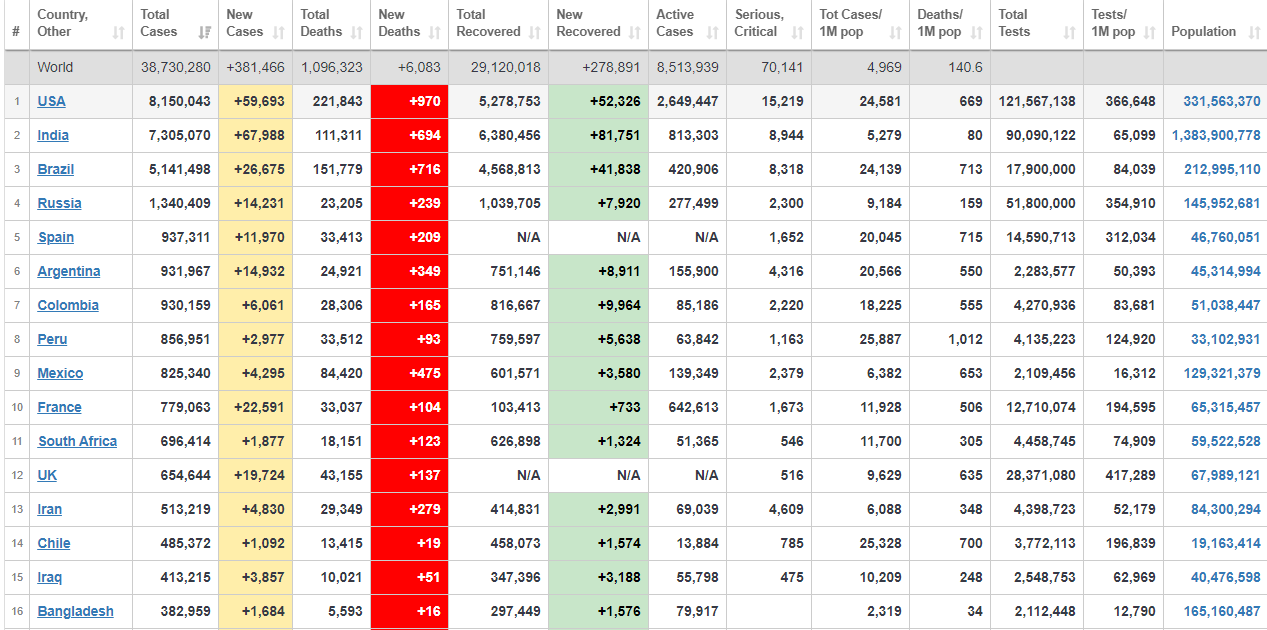Open Spain population link 46,760,051
The width and height of the screenshot is (1267, 630).
coord(1226,237)
